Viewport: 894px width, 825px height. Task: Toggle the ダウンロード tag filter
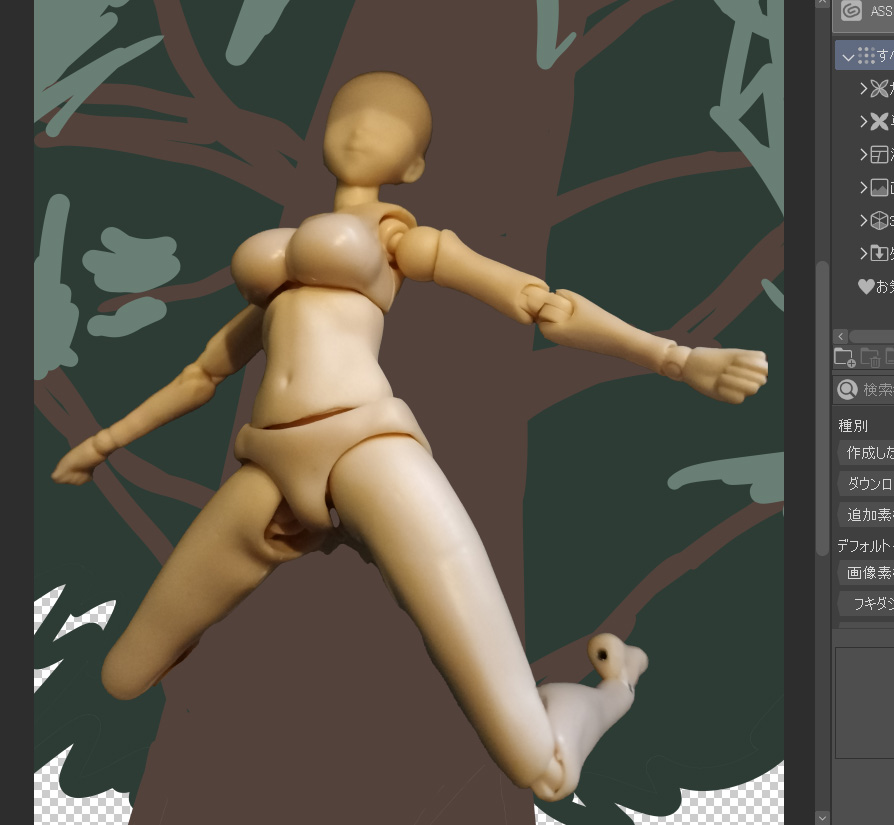point(868,483)
